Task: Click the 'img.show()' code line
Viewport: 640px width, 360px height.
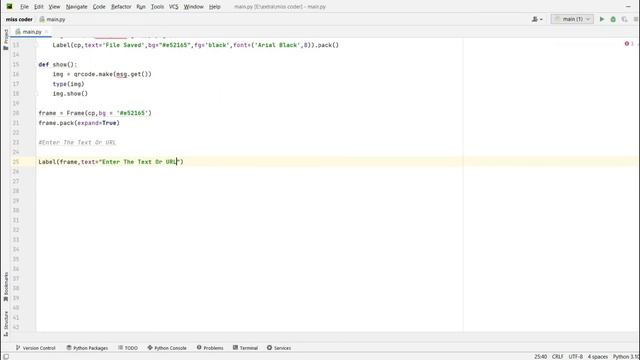Action: coord(70,93)
